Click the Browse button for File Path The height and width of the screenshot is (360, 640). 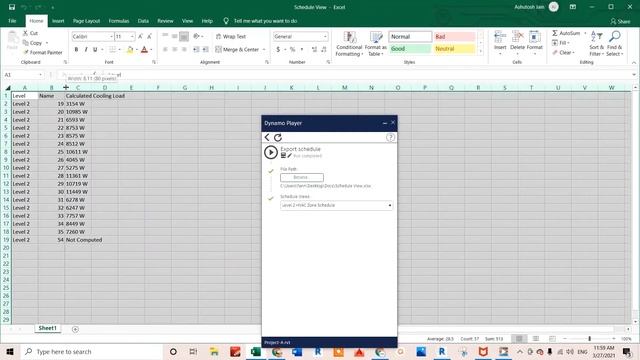tap(302, 178)
